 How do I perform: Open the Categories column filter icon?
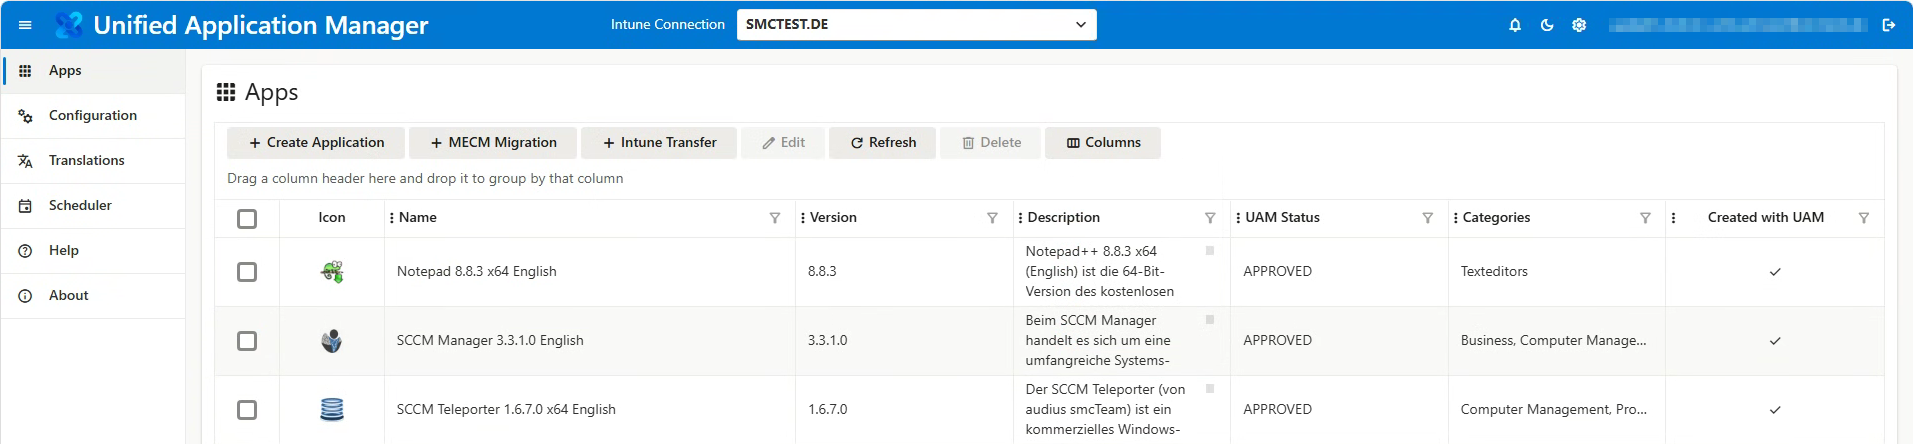click(x=1645, y=218)
